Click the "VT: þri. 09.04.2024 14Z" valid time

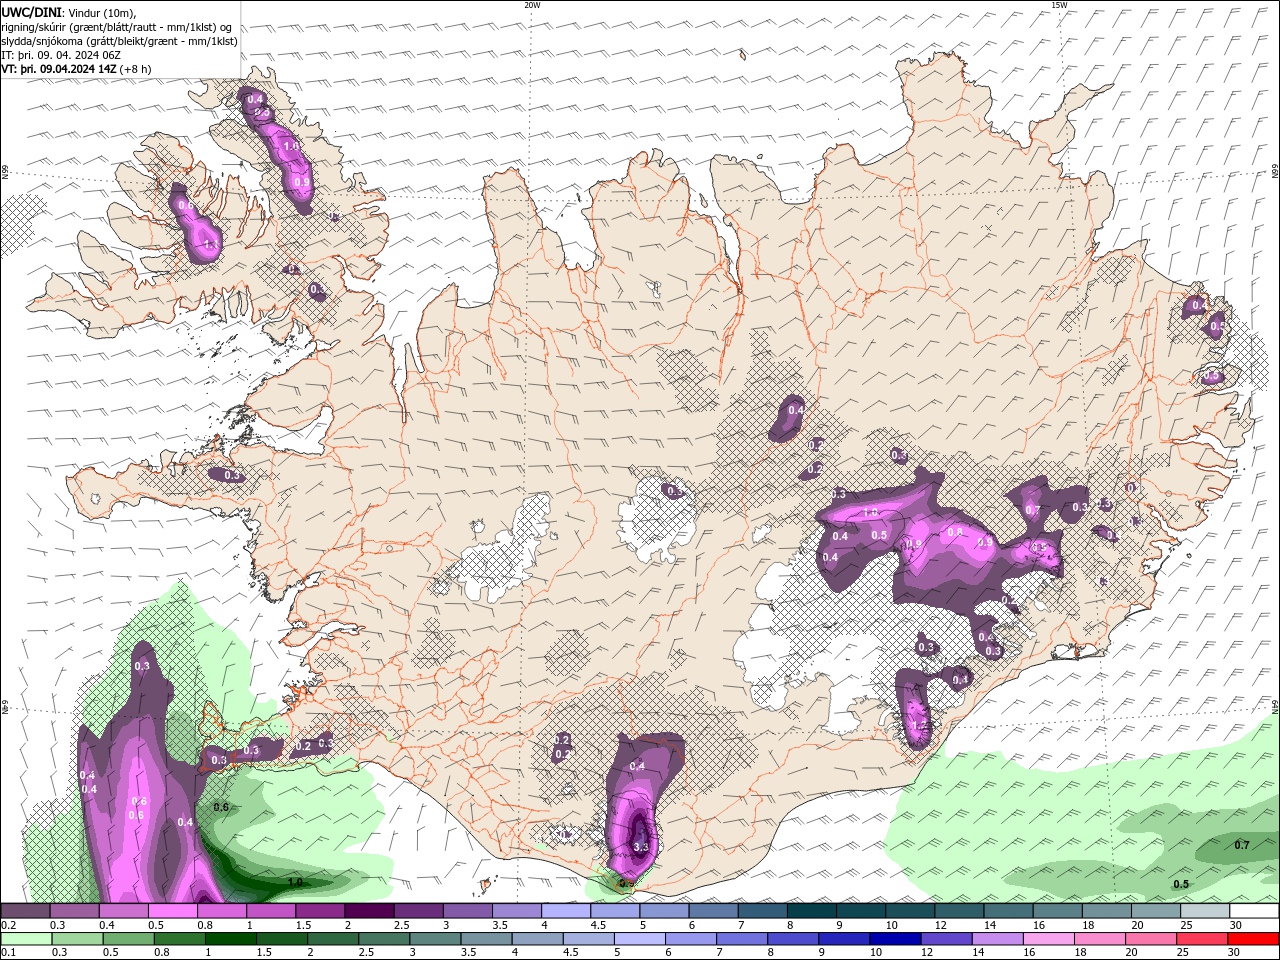point(58,69)
